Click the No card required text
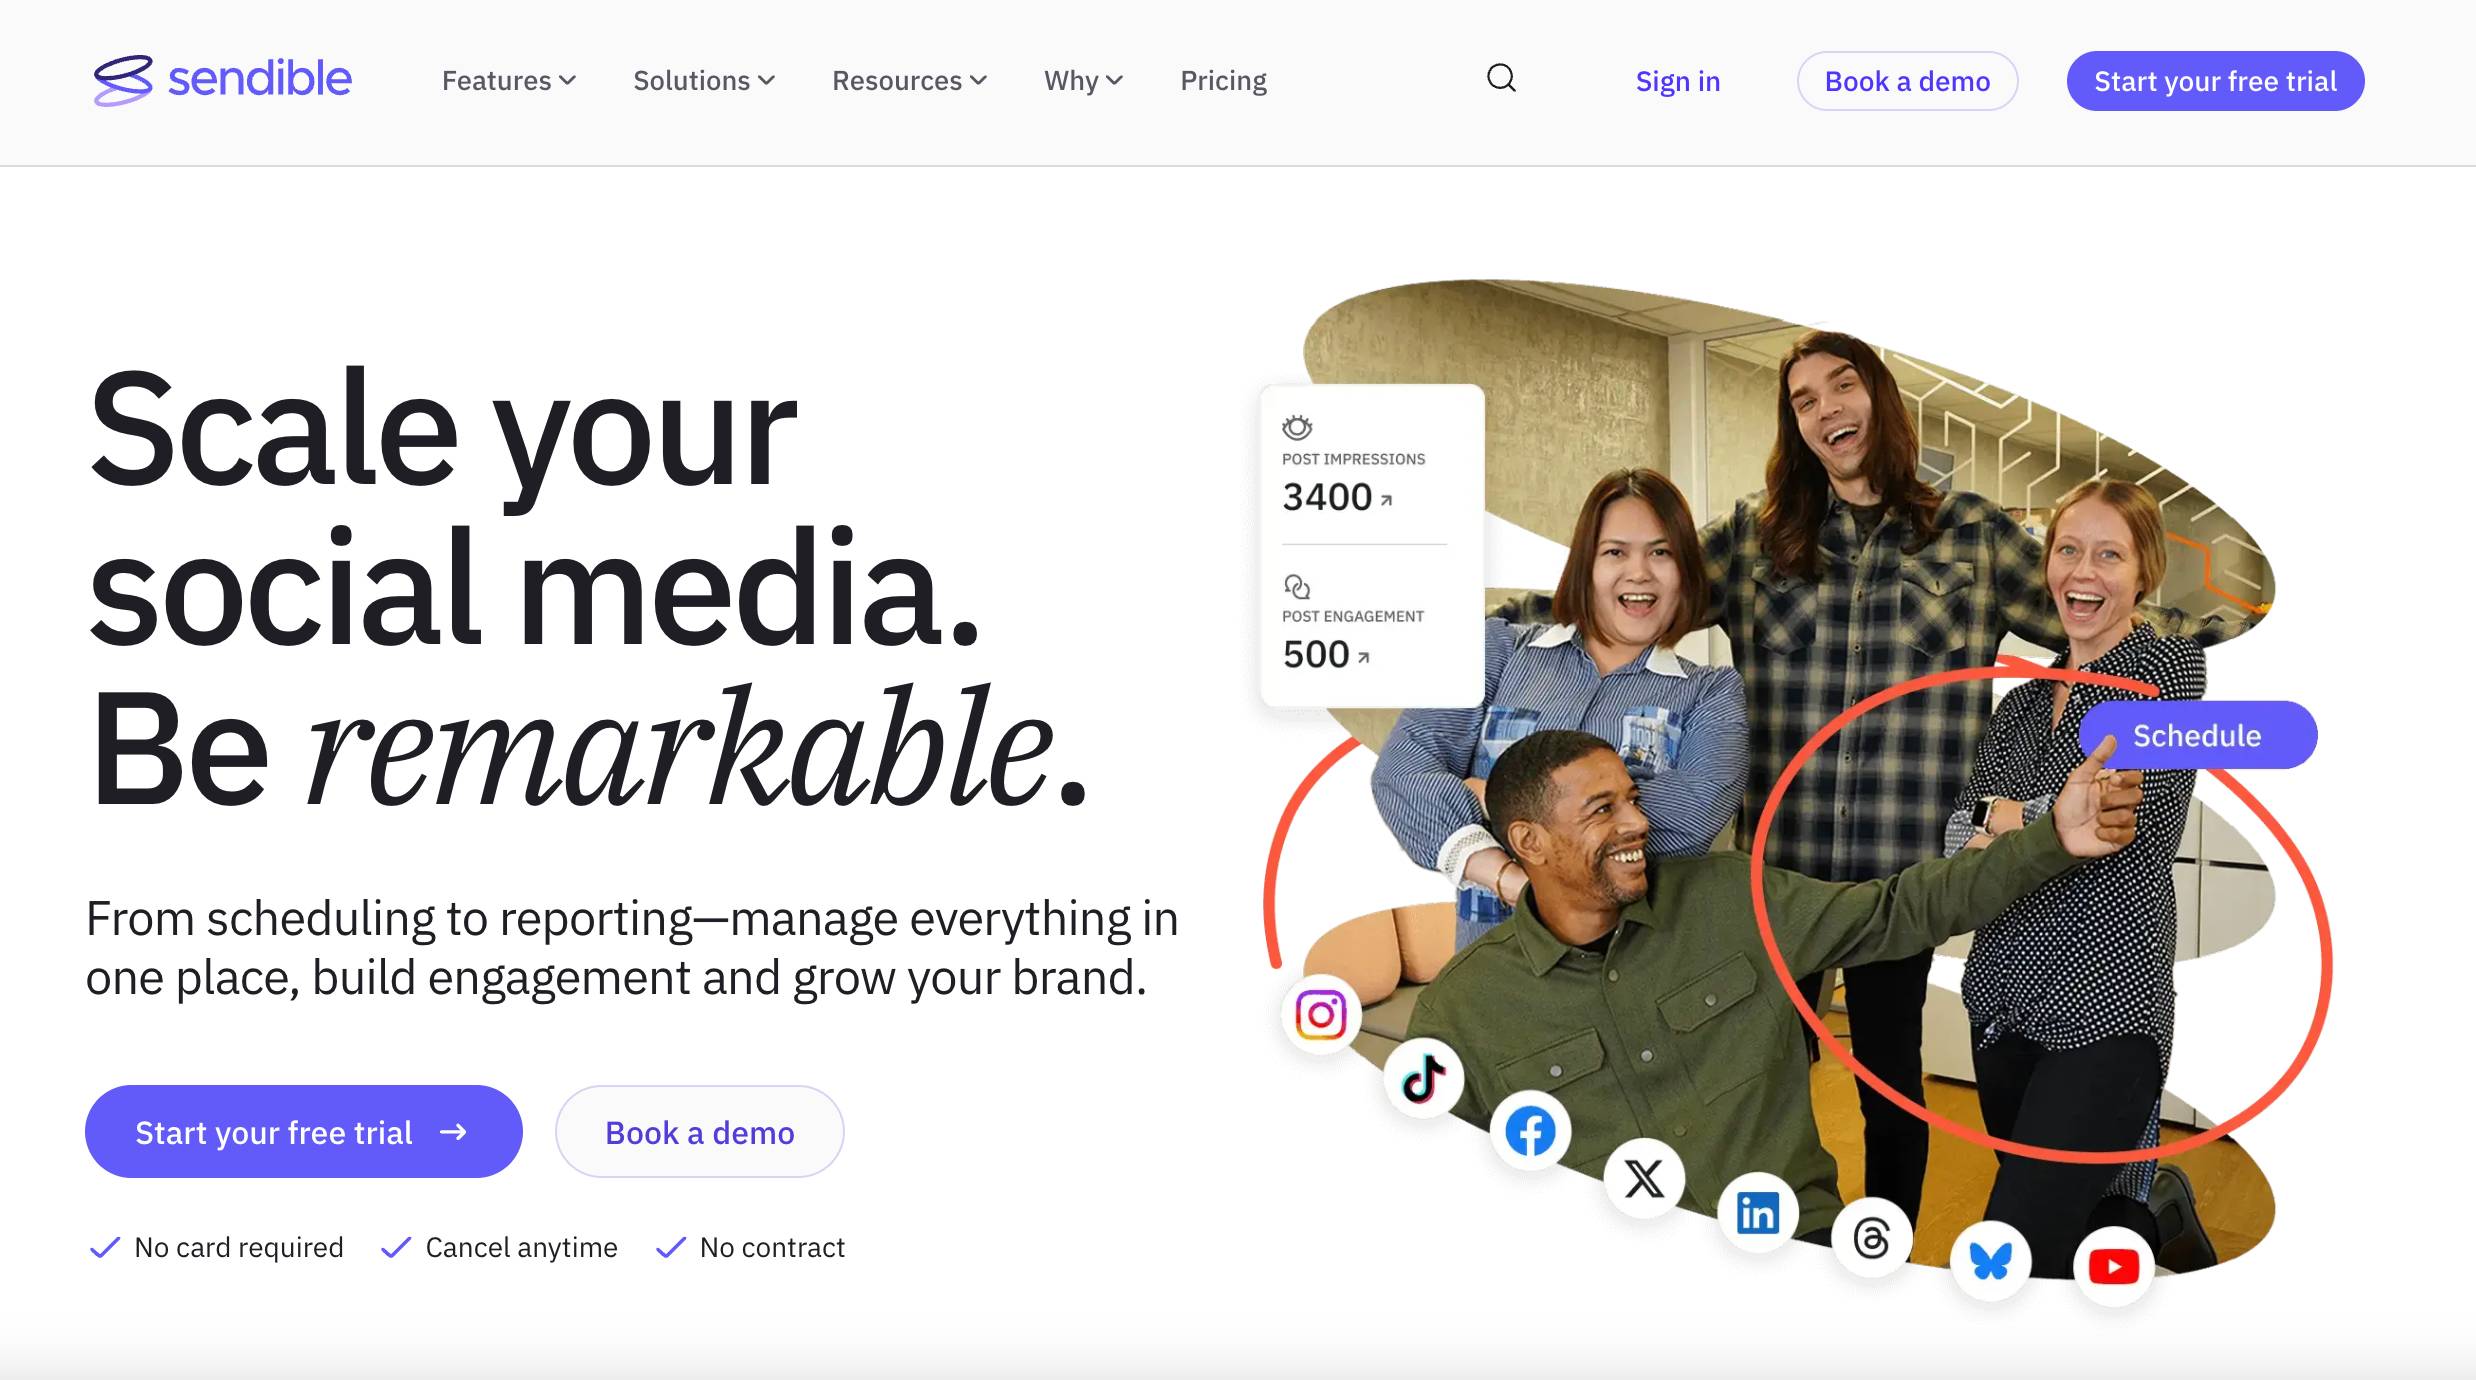The image size is (2476, 1380). tap(239, 1247)
